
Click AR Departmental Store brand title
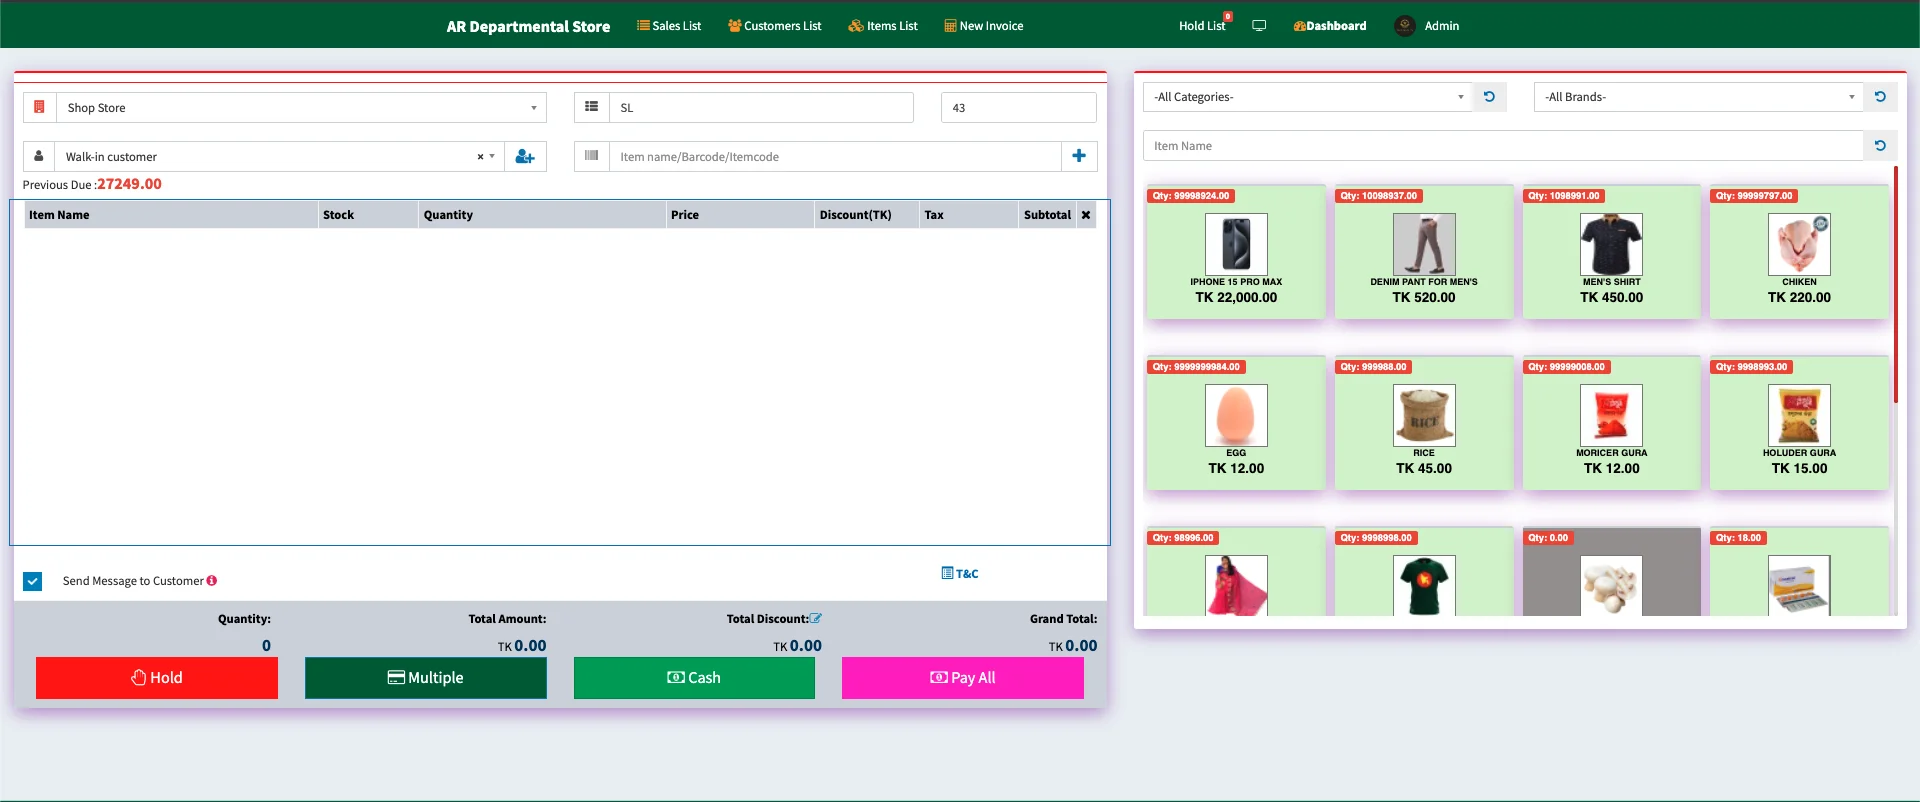click(x=528, y=27)
